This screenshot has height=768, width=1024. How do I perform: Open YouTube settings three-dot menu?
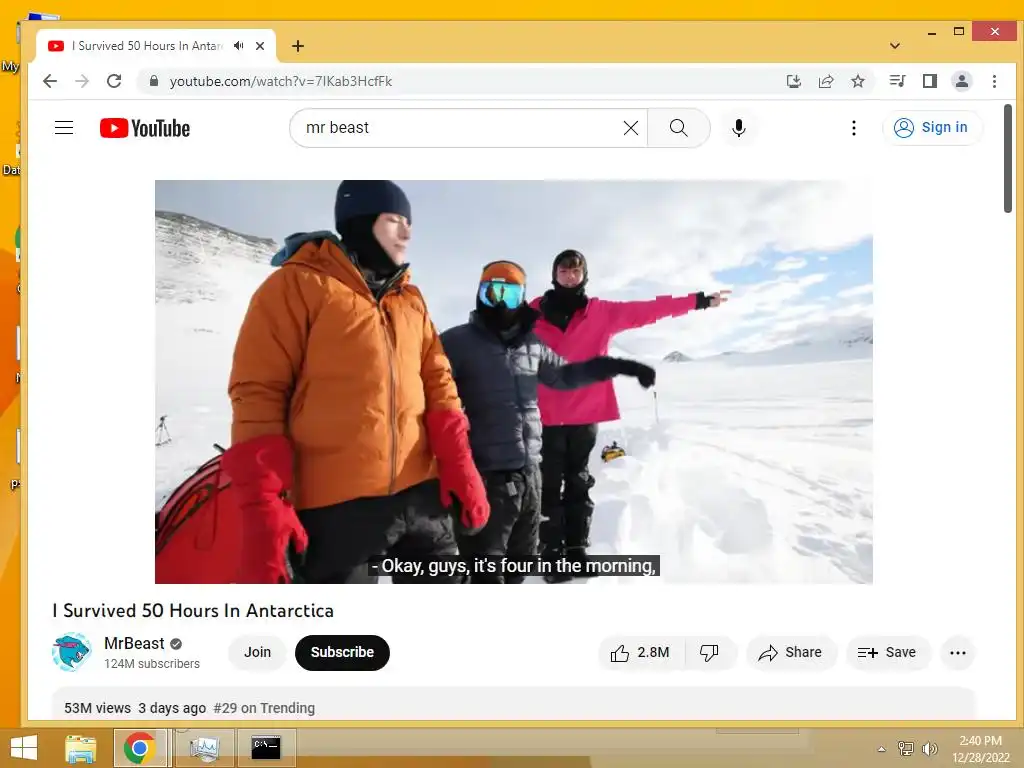tap(854, 128)
